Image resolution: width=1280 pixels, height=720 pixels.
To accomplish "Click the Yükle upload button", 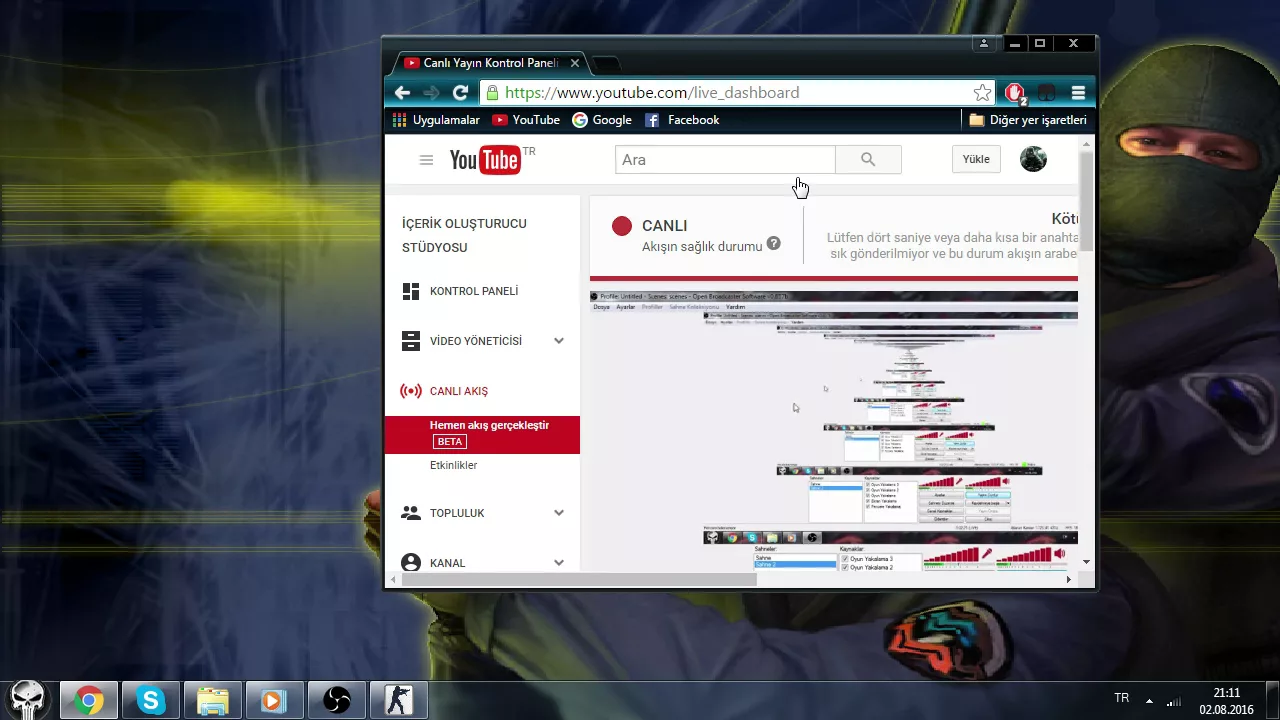I will (976, 160).
